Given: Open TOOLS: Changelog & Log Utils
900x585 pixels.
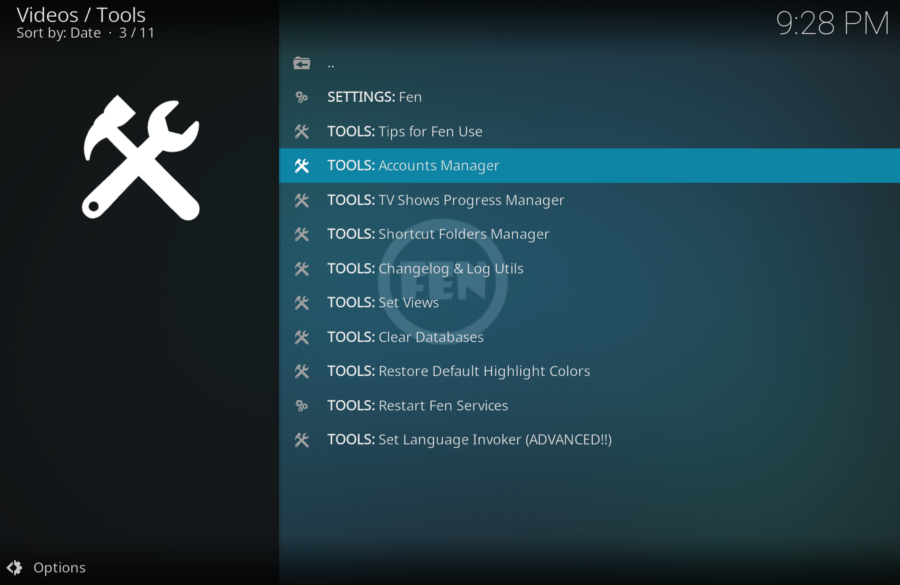Looking at the screenshot, I should pos(589,269).
